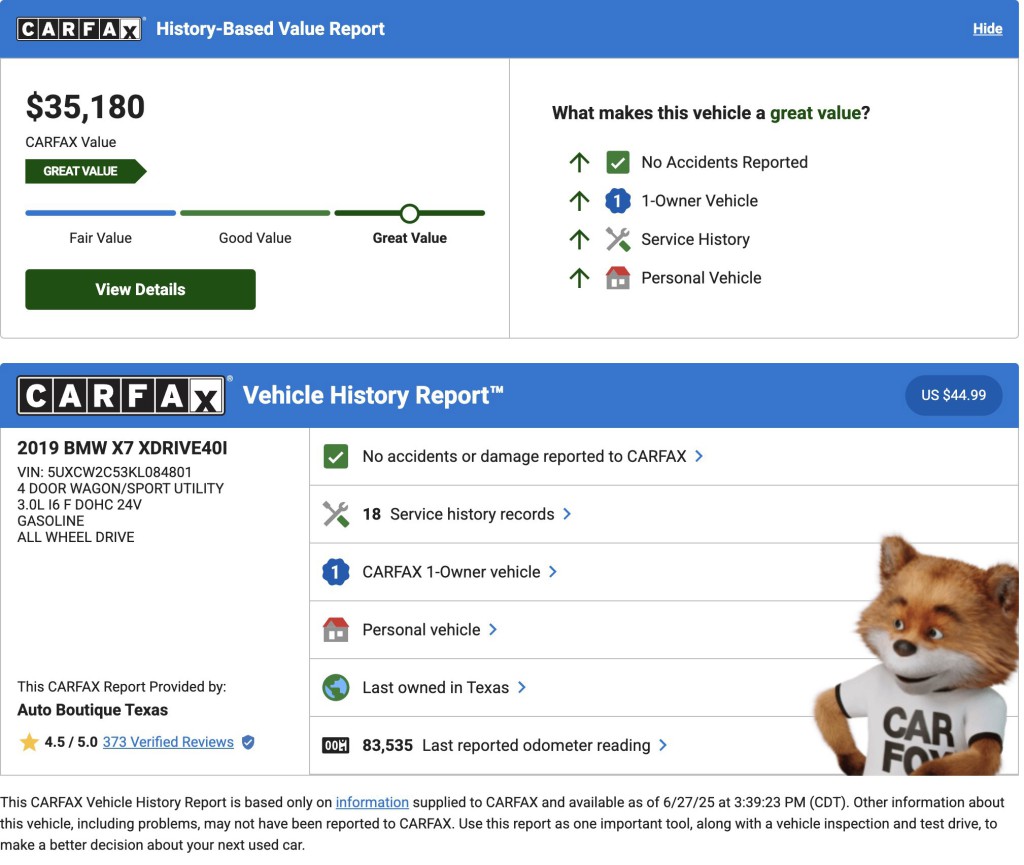Click the gold star rating icon
Screen dimensions: 1024x865
pos(29,742)
